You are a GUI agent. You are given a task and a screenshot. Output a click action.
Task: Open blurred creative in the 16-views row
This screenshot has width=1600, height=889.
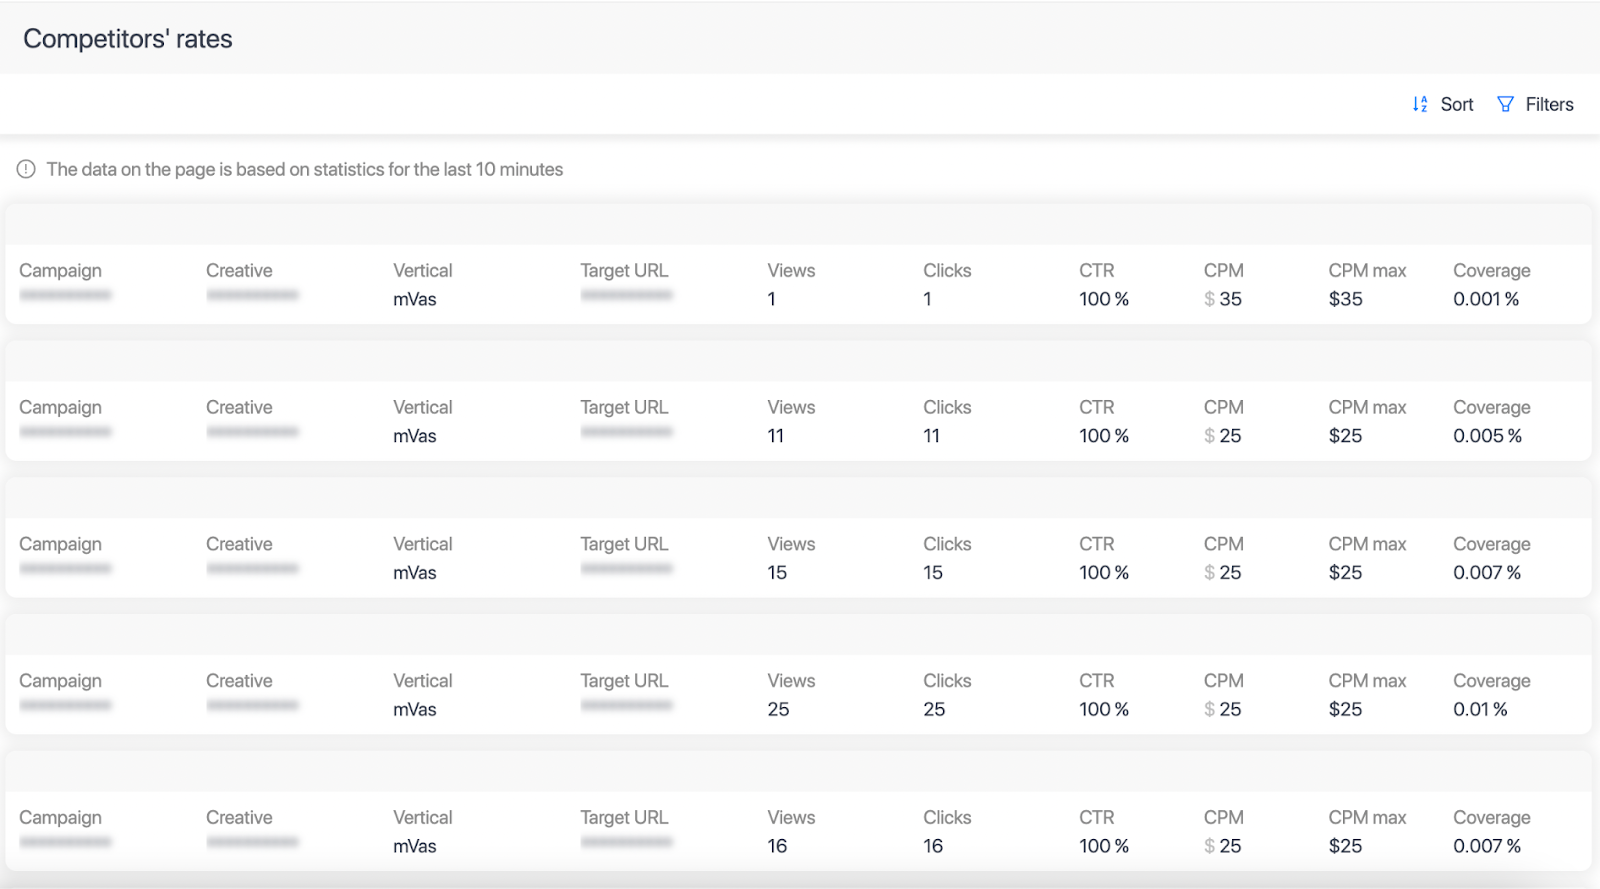(x=252, y=842)
